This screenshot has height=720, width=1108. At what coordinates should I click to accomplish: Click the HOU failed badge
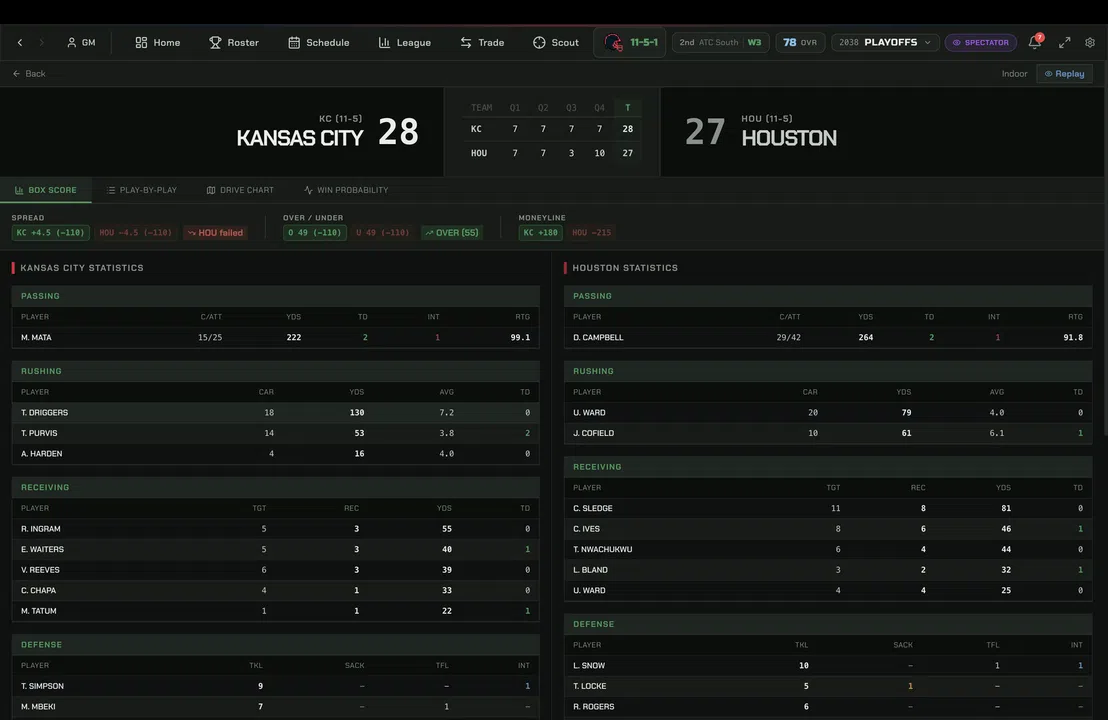pyautogui.click(x=215, y=232)
